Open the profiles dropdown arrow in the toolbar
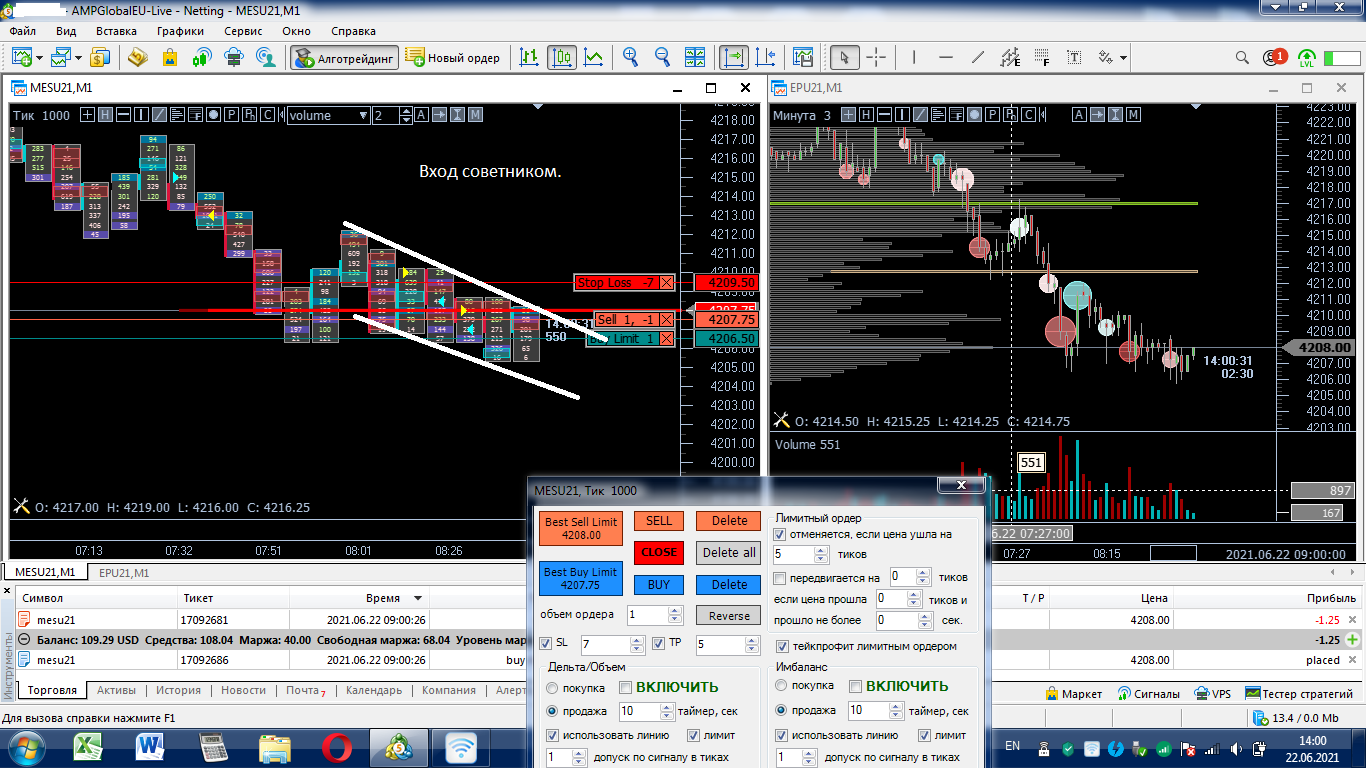This screenshot has width=1366, height=768. click(78, 58)
